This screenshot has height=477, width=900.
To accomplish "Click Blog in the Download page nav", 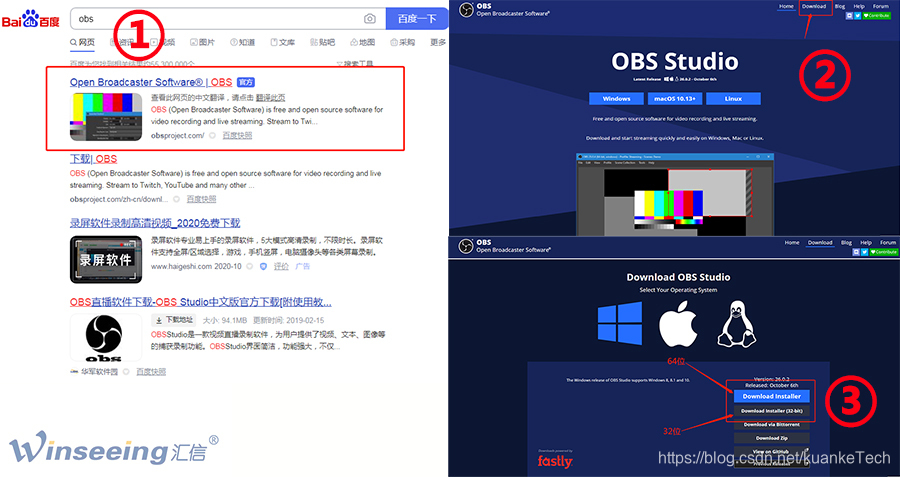I will pyautogui.click(x=847, y=243).
